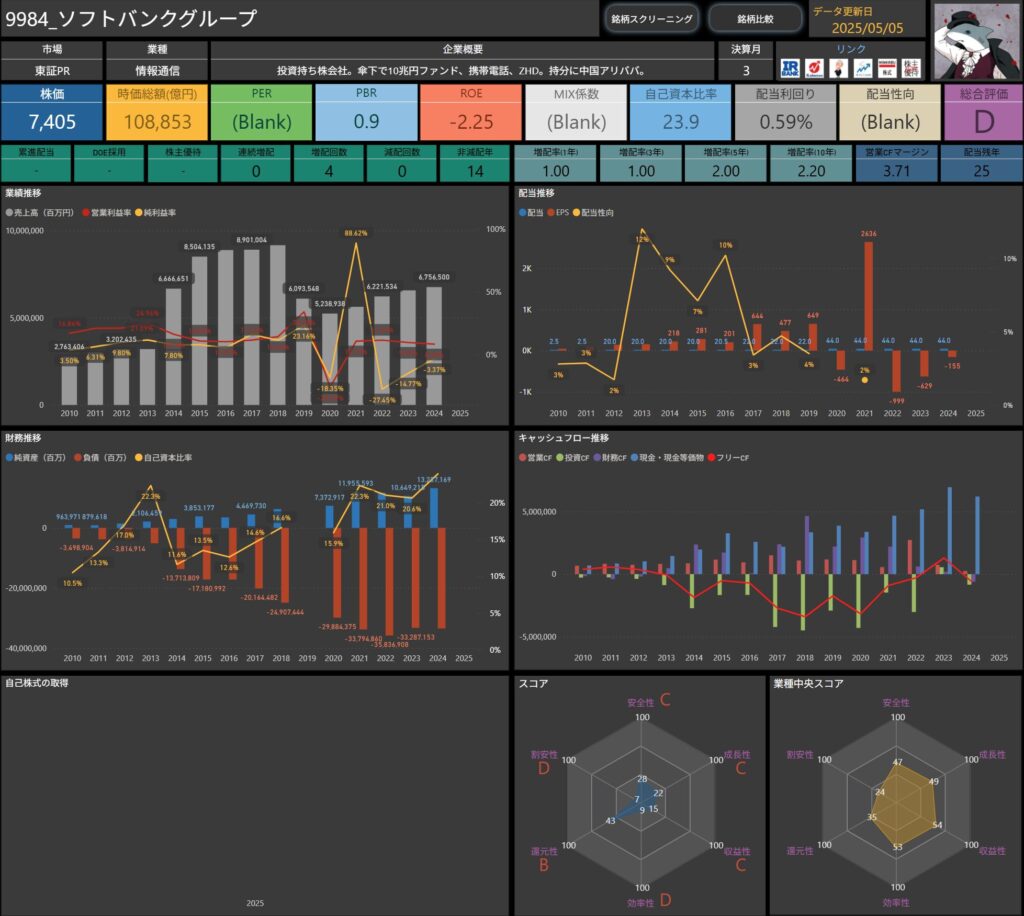Click the 自己株式の取得 chart title
The height and width of the screenshot is (916, 1024).
(37, 683)
